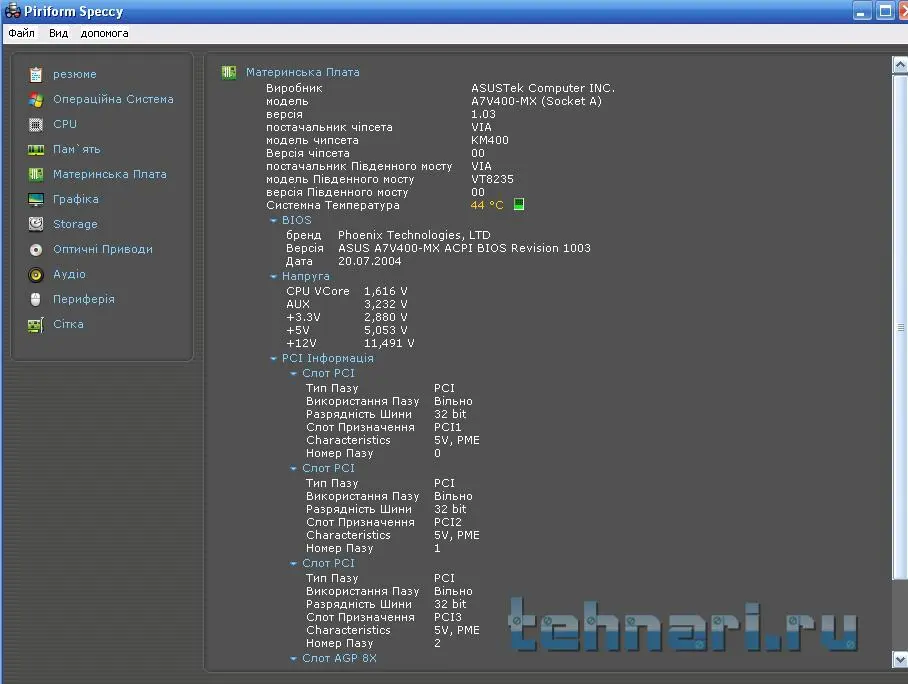Open the Storage section

tap(75, 224)
